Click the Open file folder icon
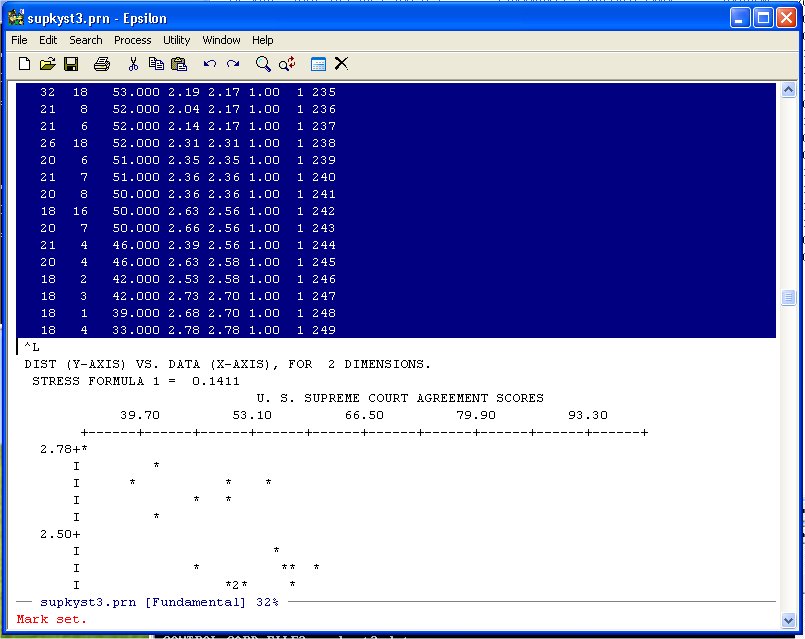This screenshot has width=805, height=639. [x=47, y=64]
